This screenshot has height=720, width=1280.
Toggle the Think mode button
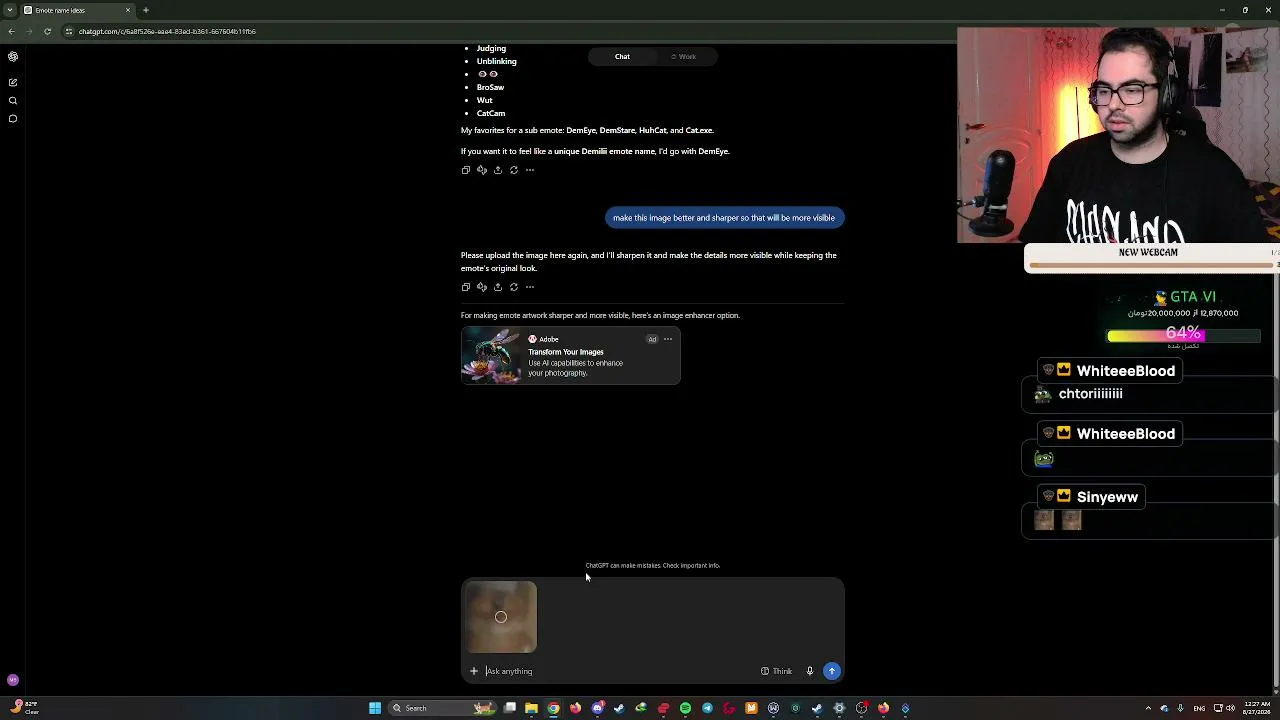pos(777,671)
